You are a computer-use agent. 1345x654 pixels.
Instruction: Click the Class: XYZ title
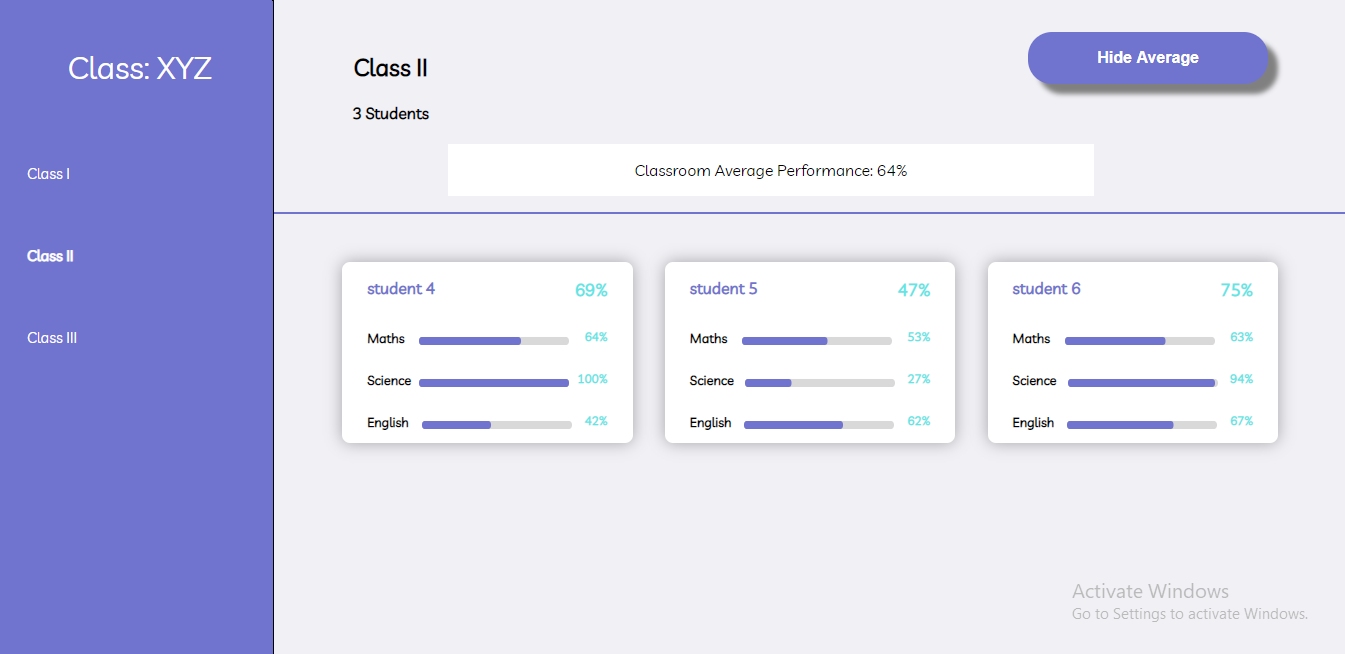click(139, 68)
